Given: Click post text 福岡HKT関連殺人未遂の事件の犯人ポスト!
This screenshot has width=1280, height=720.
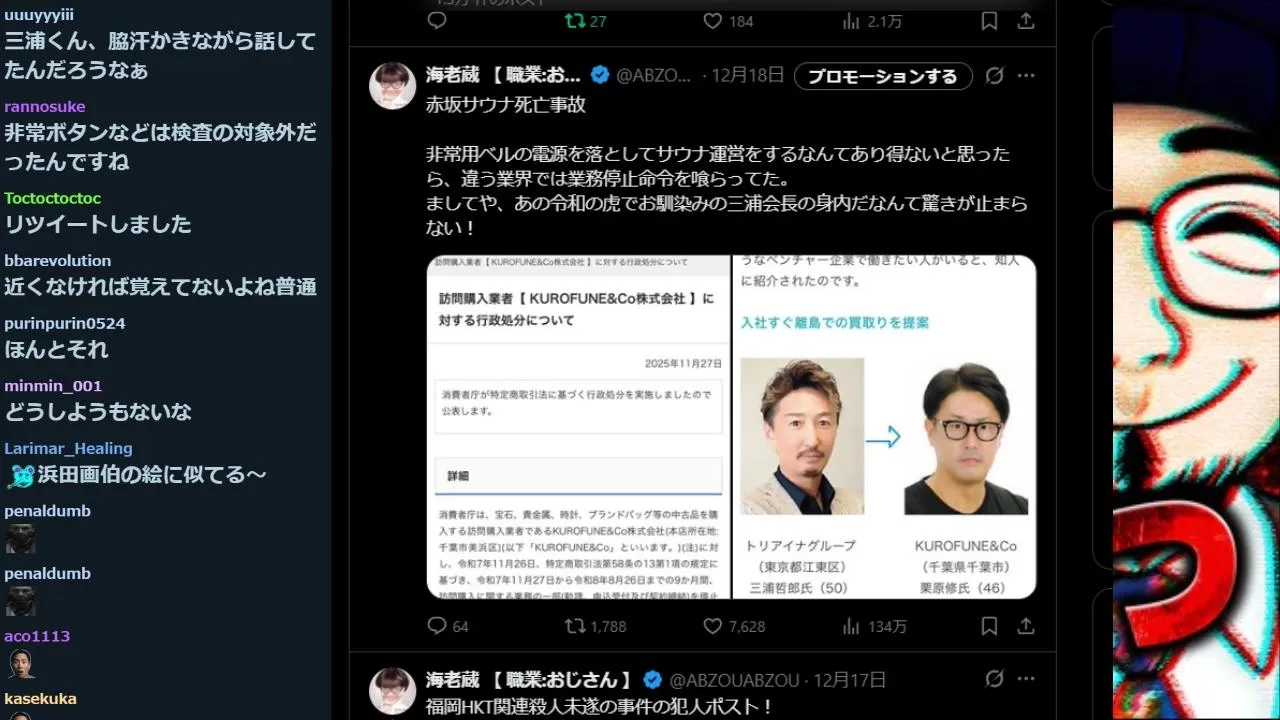Looking at the screenshot, I should pos(599,707).
